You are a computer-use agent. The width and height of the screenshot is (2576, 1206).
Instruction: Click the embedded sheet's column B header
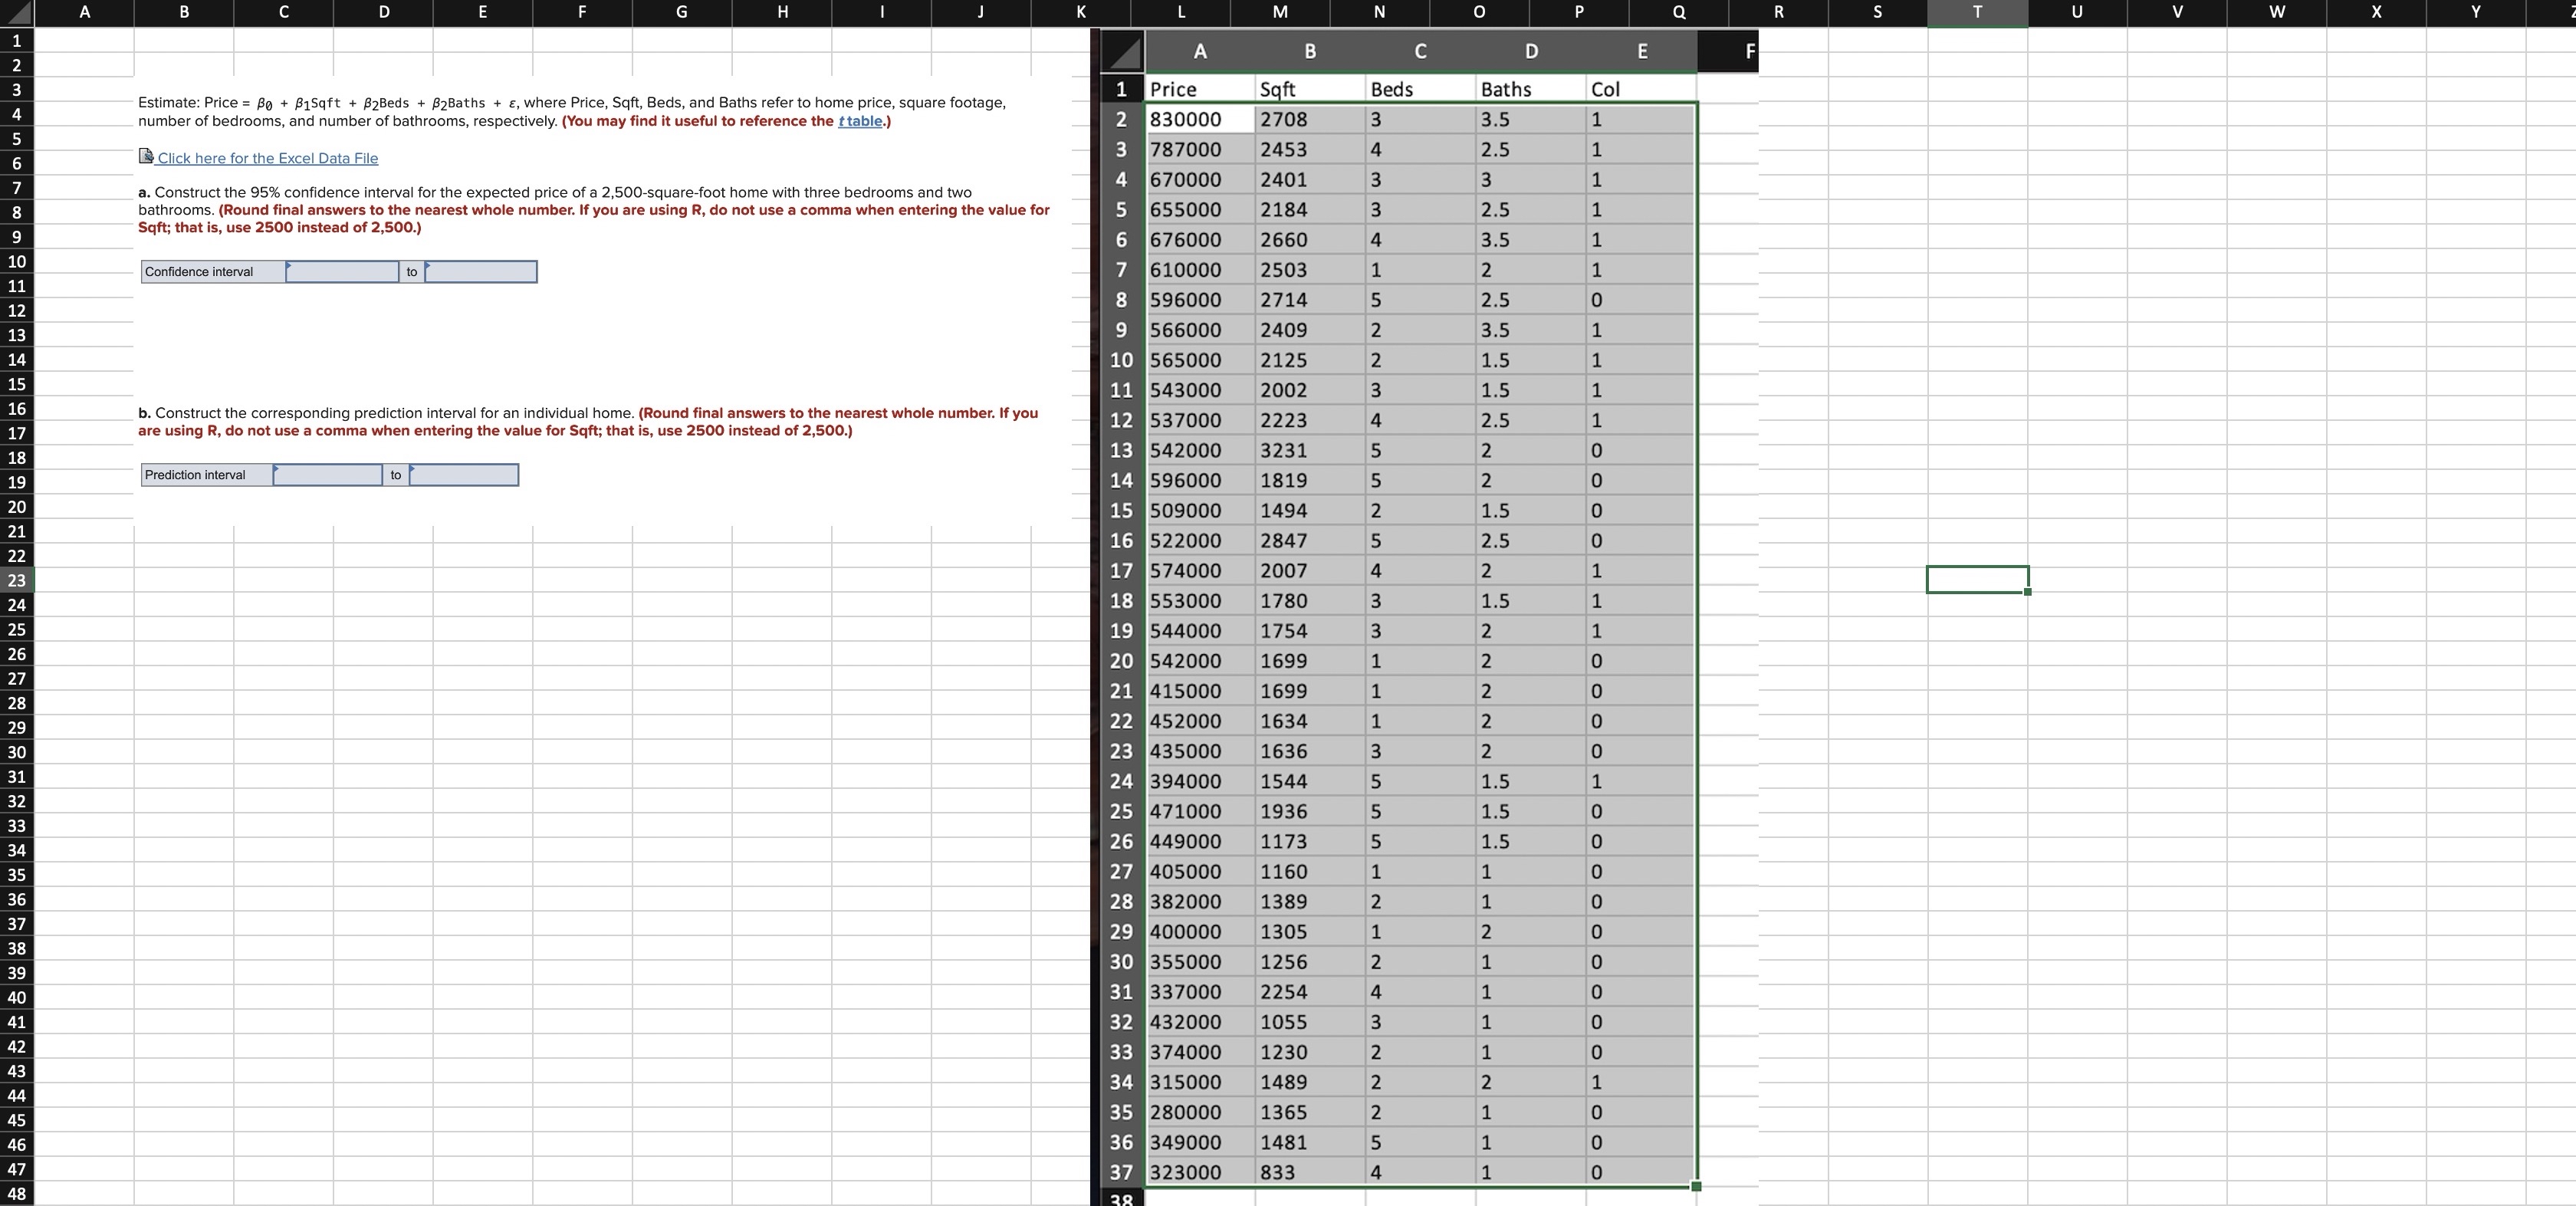[x=1310, y=52]
